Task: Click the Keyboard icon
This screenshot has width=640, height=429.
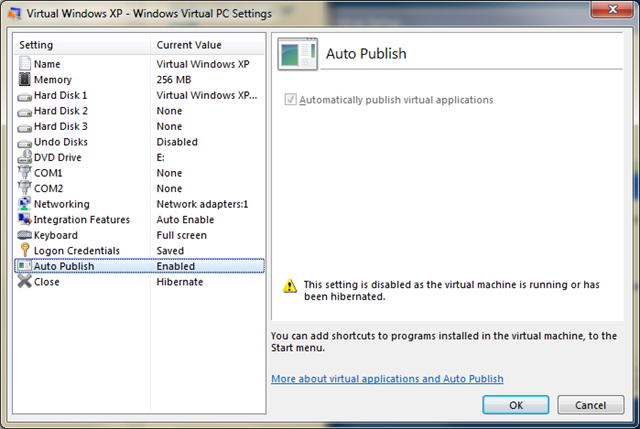Action: click(x=25, y=235)
